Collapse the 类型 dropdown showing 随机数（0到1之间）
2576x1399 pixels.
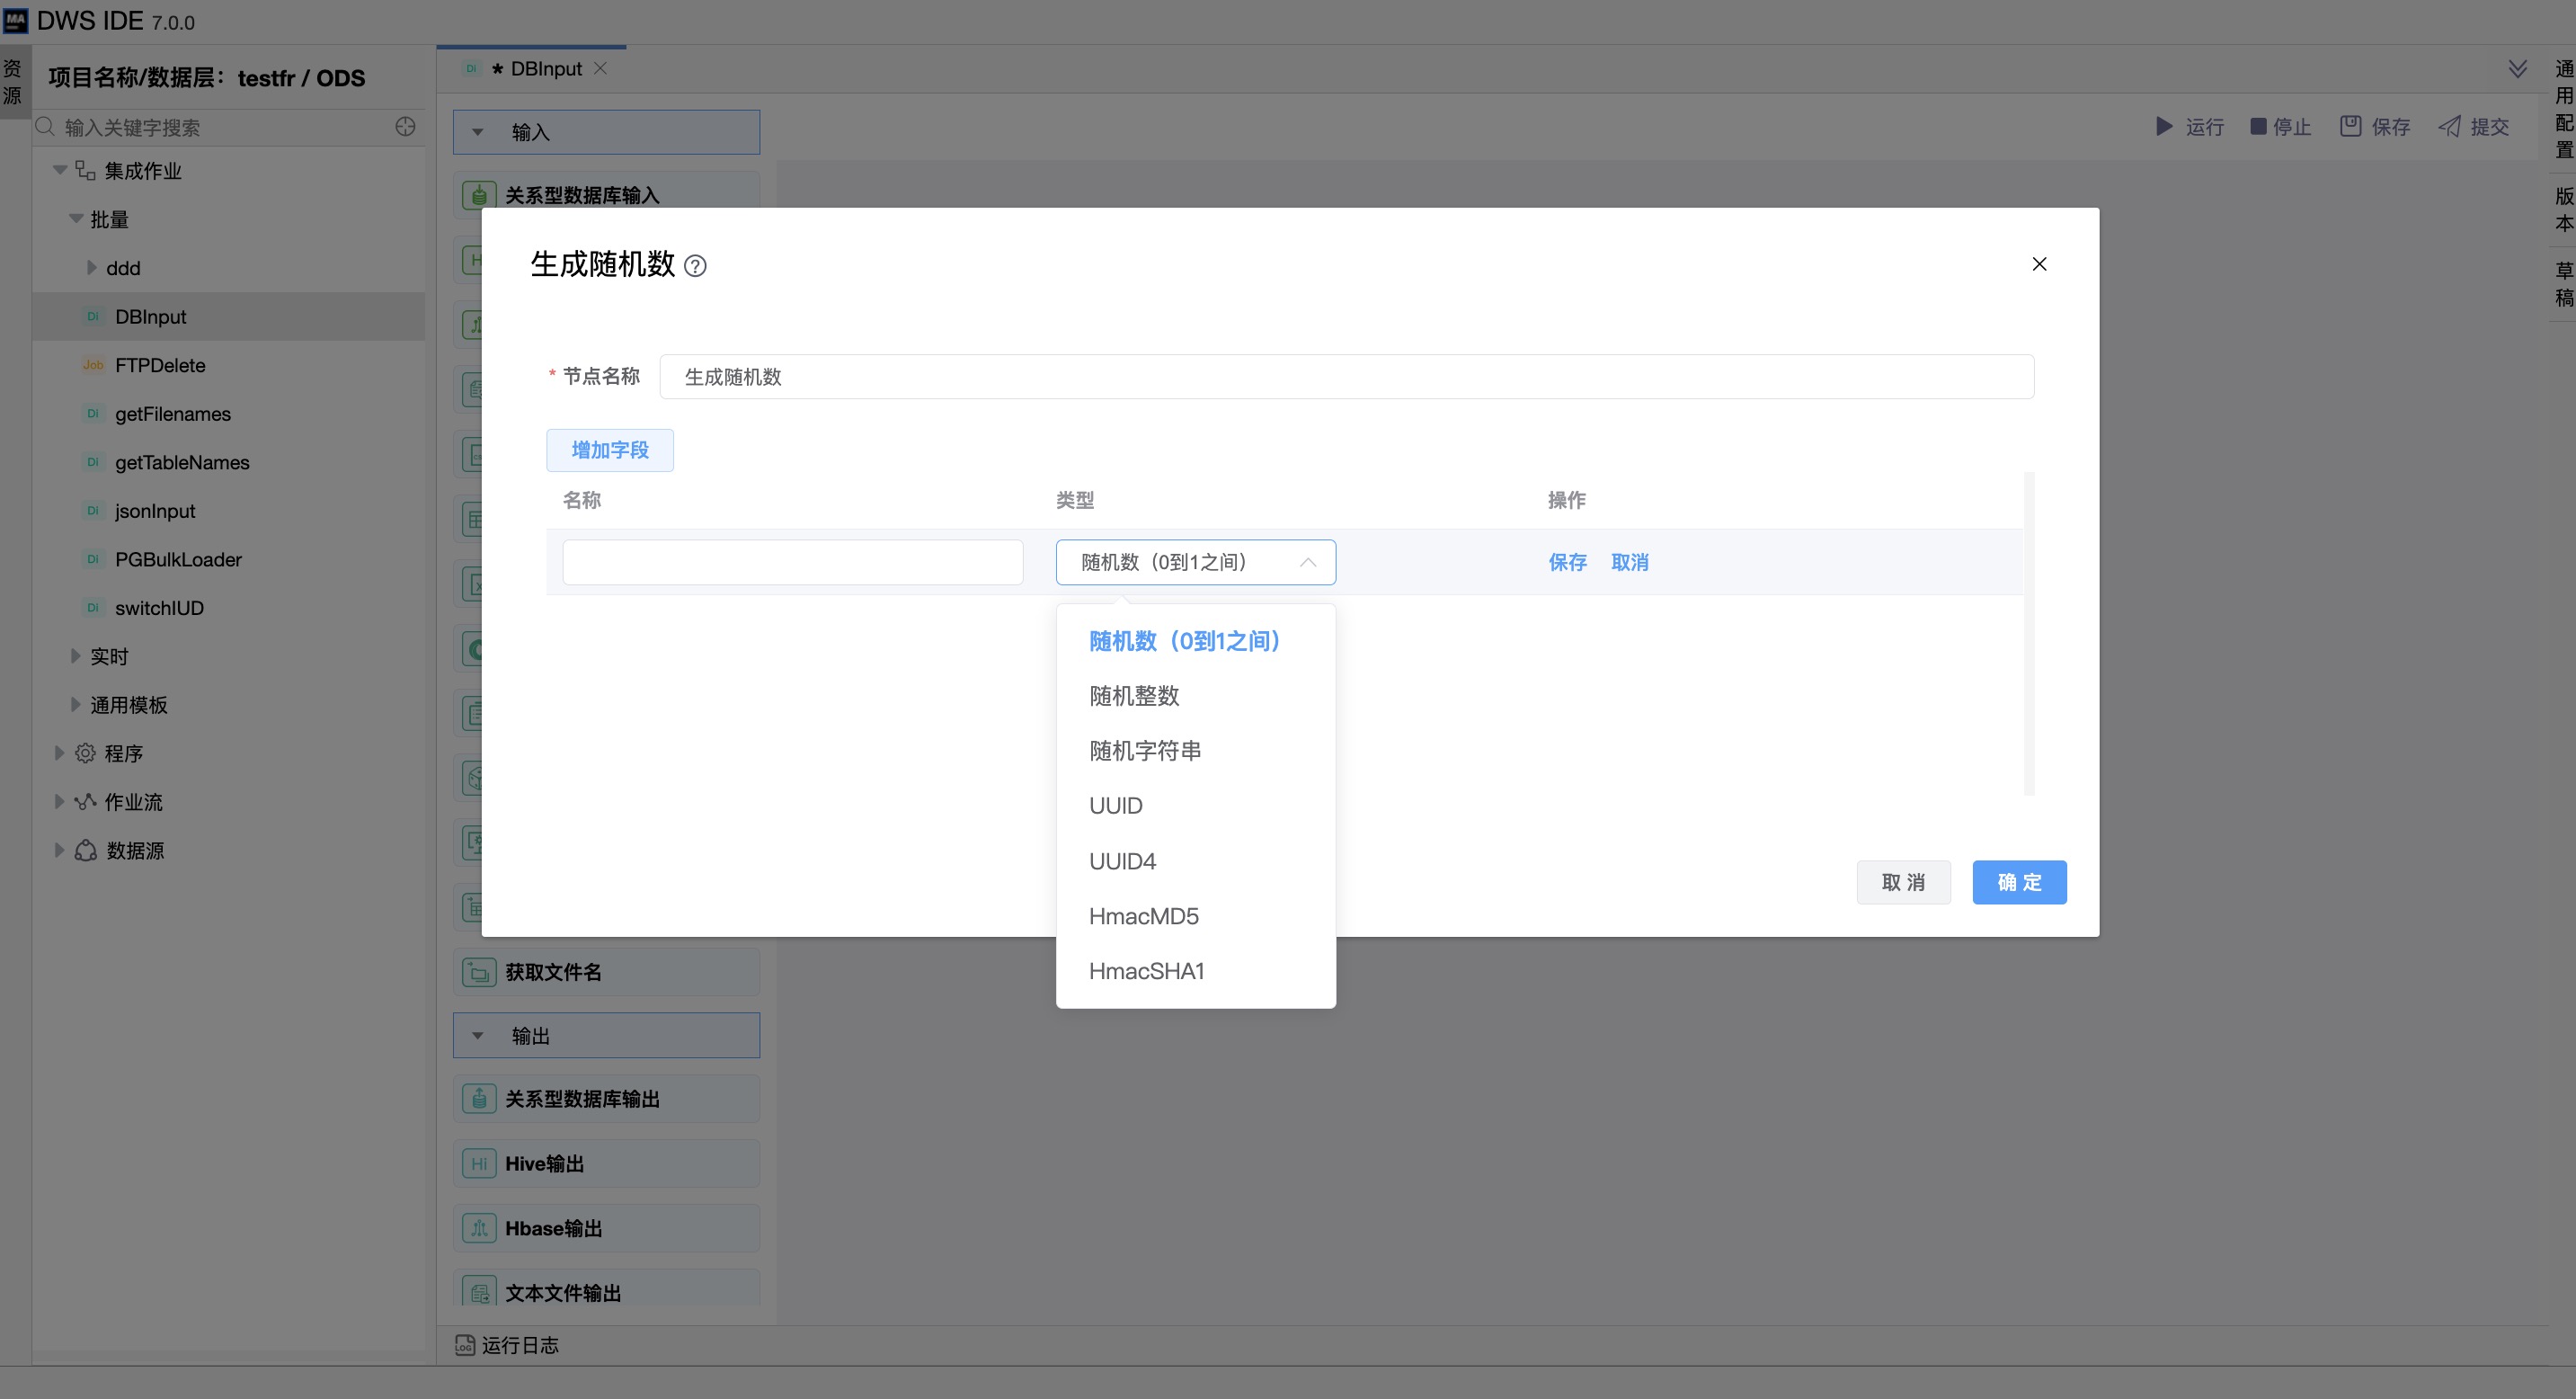pos(1307,563)
